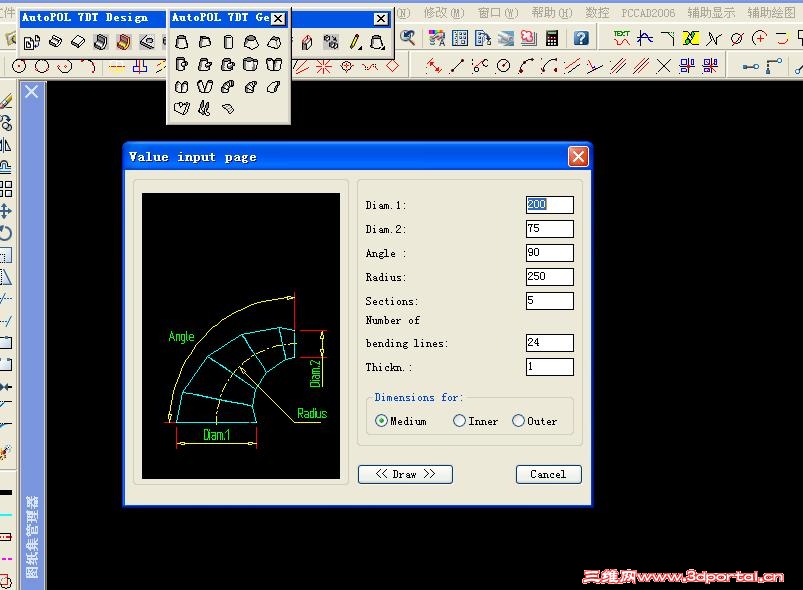This screenshot has height=590, width=803.
Task: Click the black X cross lines icon
Action: click(x=663, y=66)
